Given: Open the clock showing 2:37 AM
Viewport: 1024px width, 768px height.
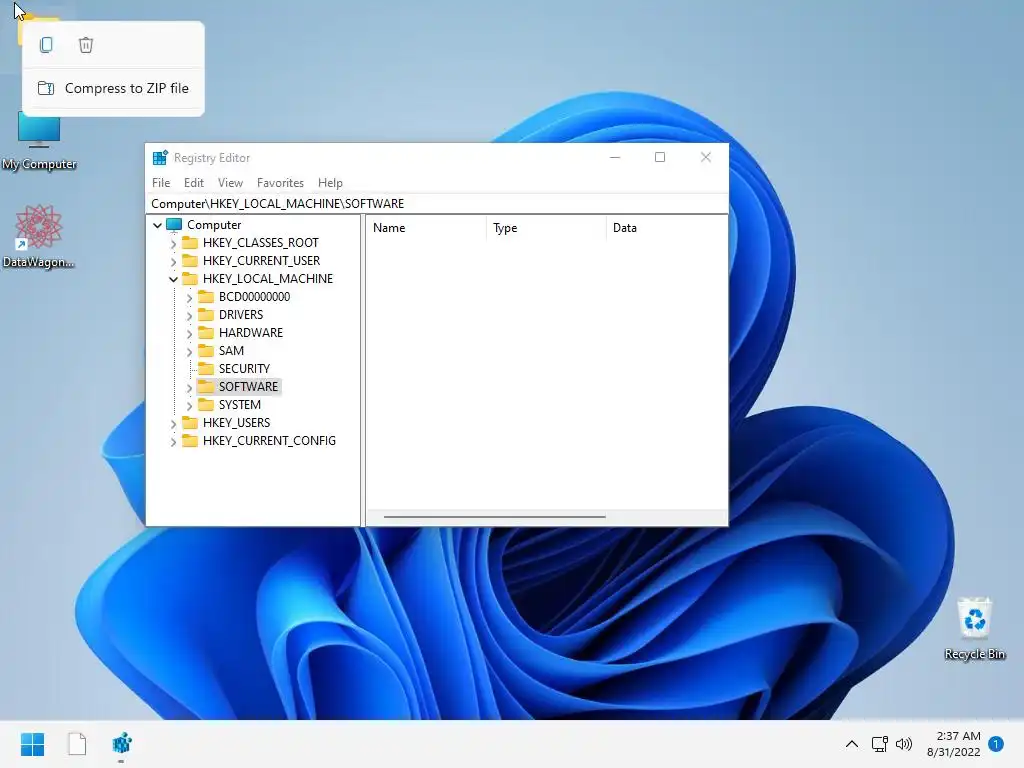Looking at the screenshot, I should (954, 744).
